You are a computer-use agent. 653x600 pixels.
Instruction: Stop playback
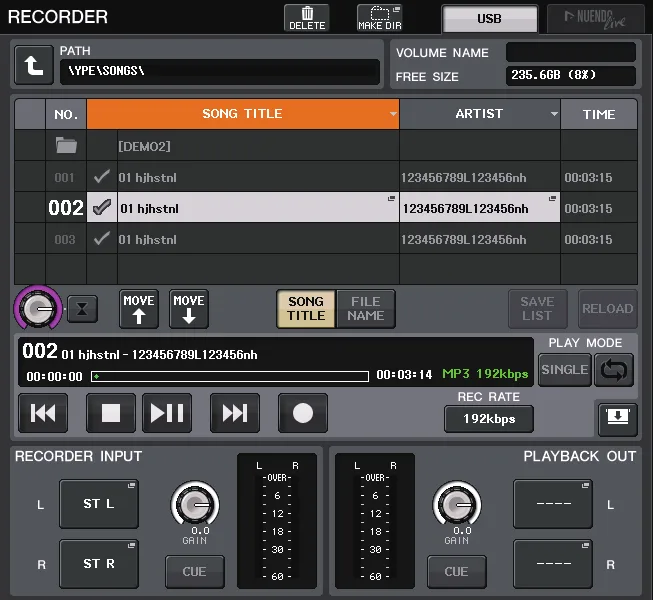(111, 413)
